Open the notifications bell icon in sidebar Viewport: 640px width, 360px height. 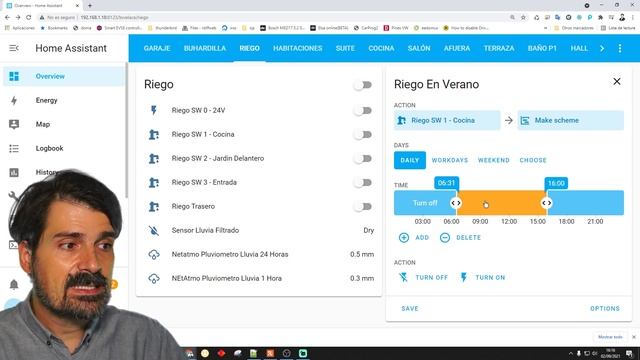14,284
